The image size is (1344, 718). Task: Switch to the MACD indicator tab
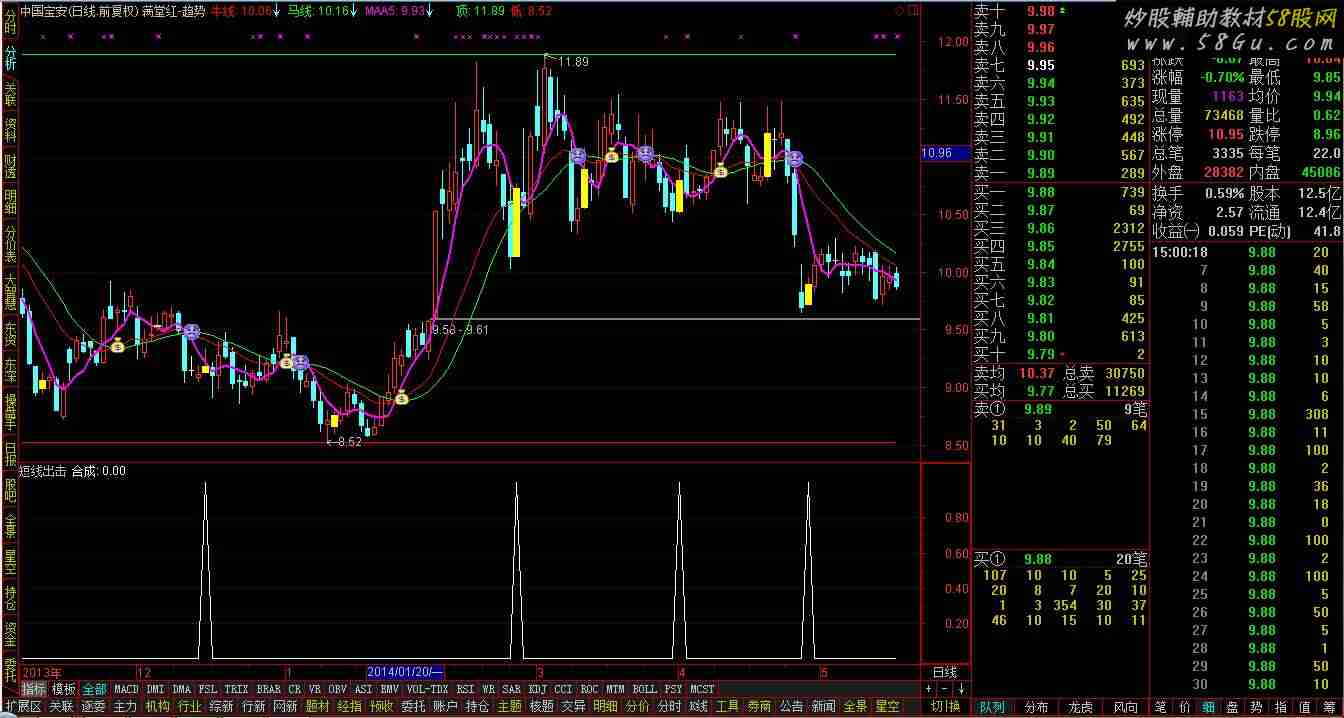pyautogui.click(x=126, y=689)
